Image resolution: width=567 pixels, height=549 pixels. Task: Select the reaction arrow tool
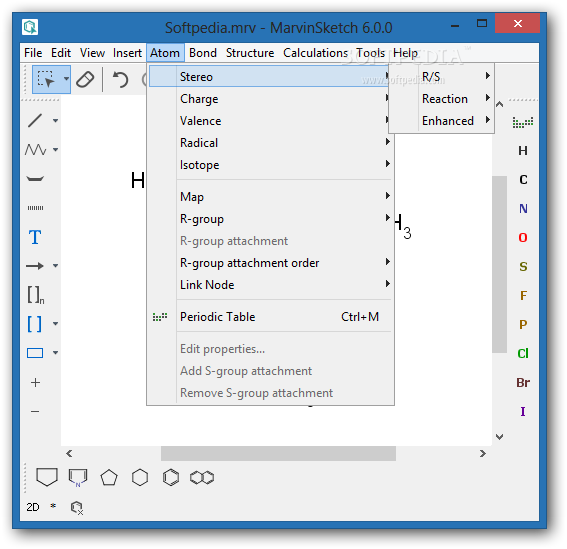pyautogui.click(x=35, y=266)
